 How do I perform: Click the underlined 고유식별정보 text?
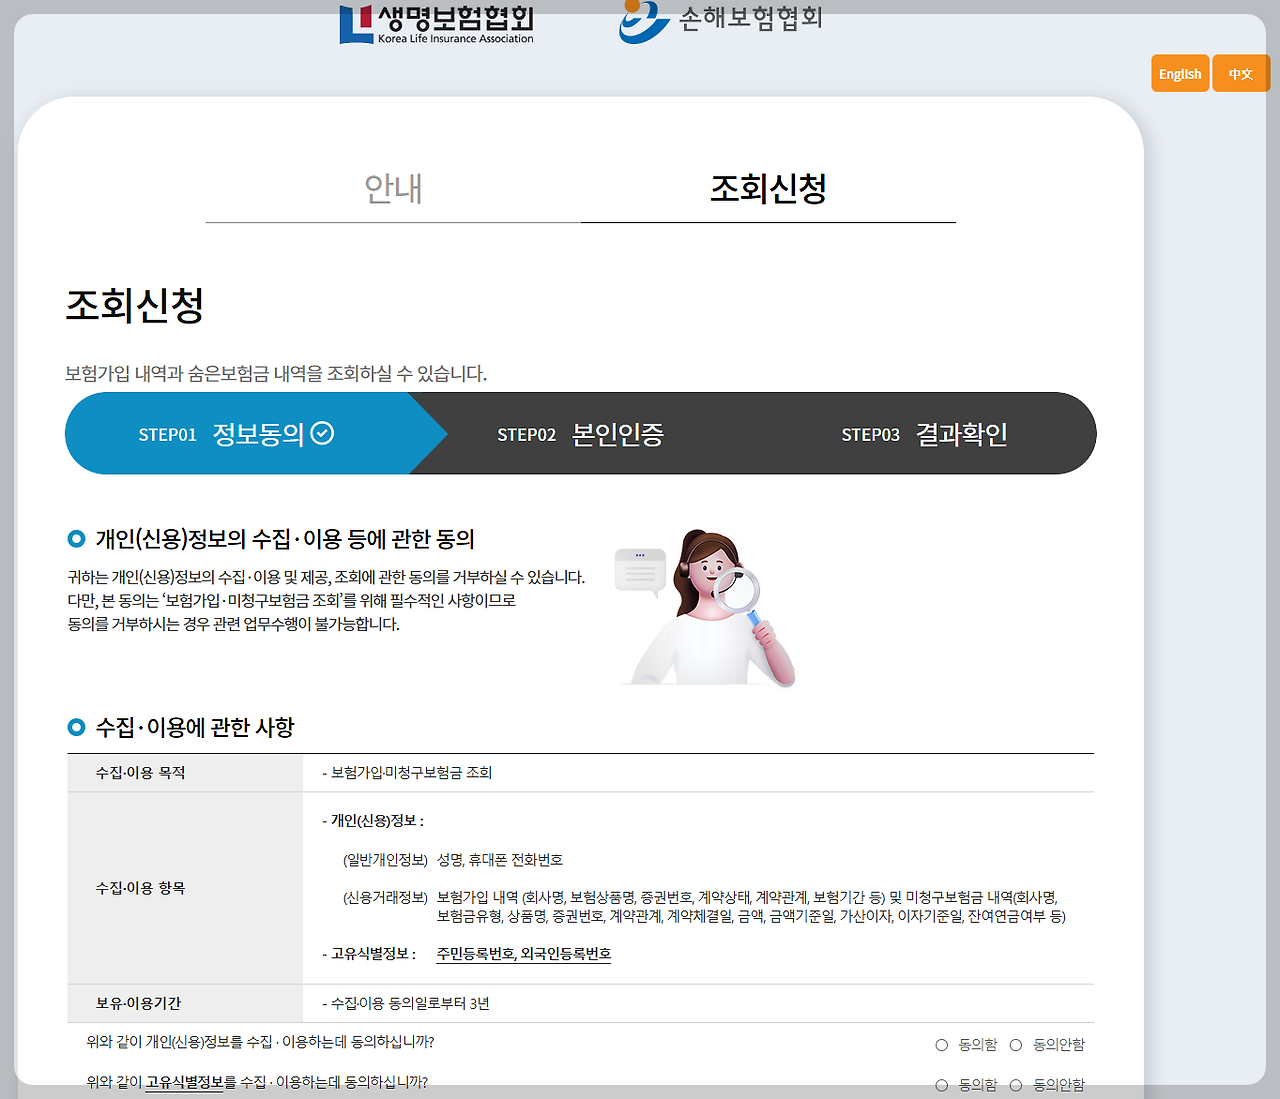click(x=183, y=1084)
